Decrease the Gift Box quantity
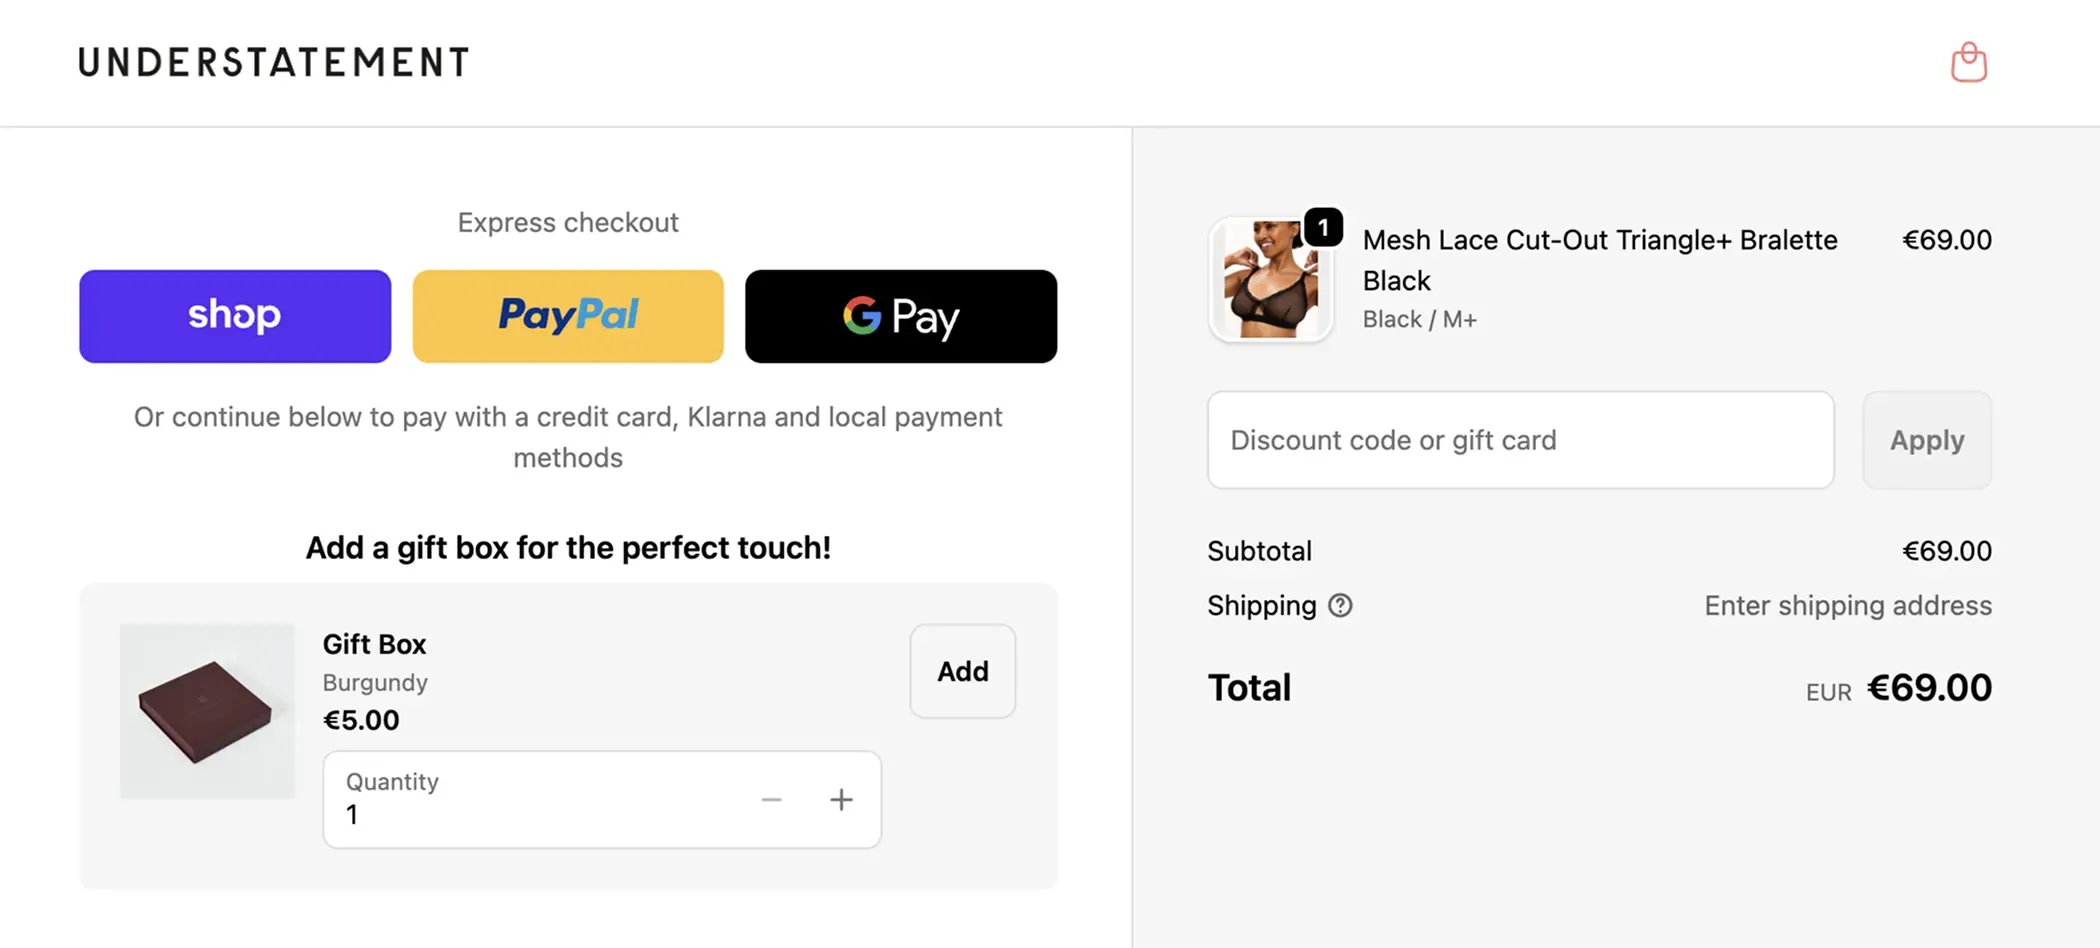 click(x=771, y=799)
